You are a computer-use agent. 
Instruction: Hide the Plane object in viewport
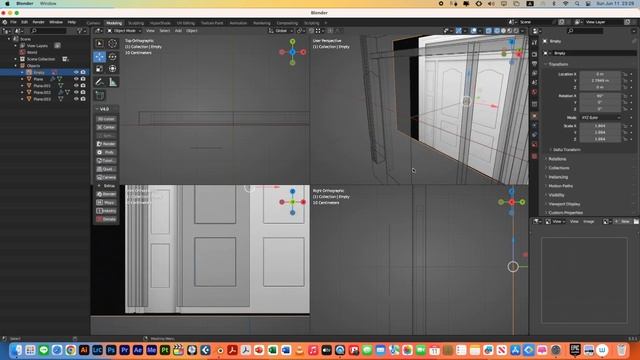(x=76, y=79)
